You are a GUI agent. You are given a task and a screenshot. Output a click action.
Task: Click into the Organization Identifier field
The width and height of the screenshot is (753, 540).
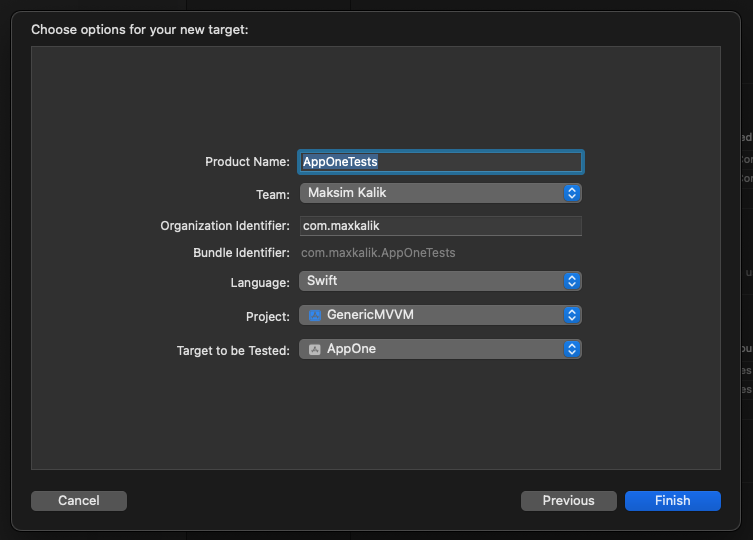pyautogui.click(x=440, y=226)
